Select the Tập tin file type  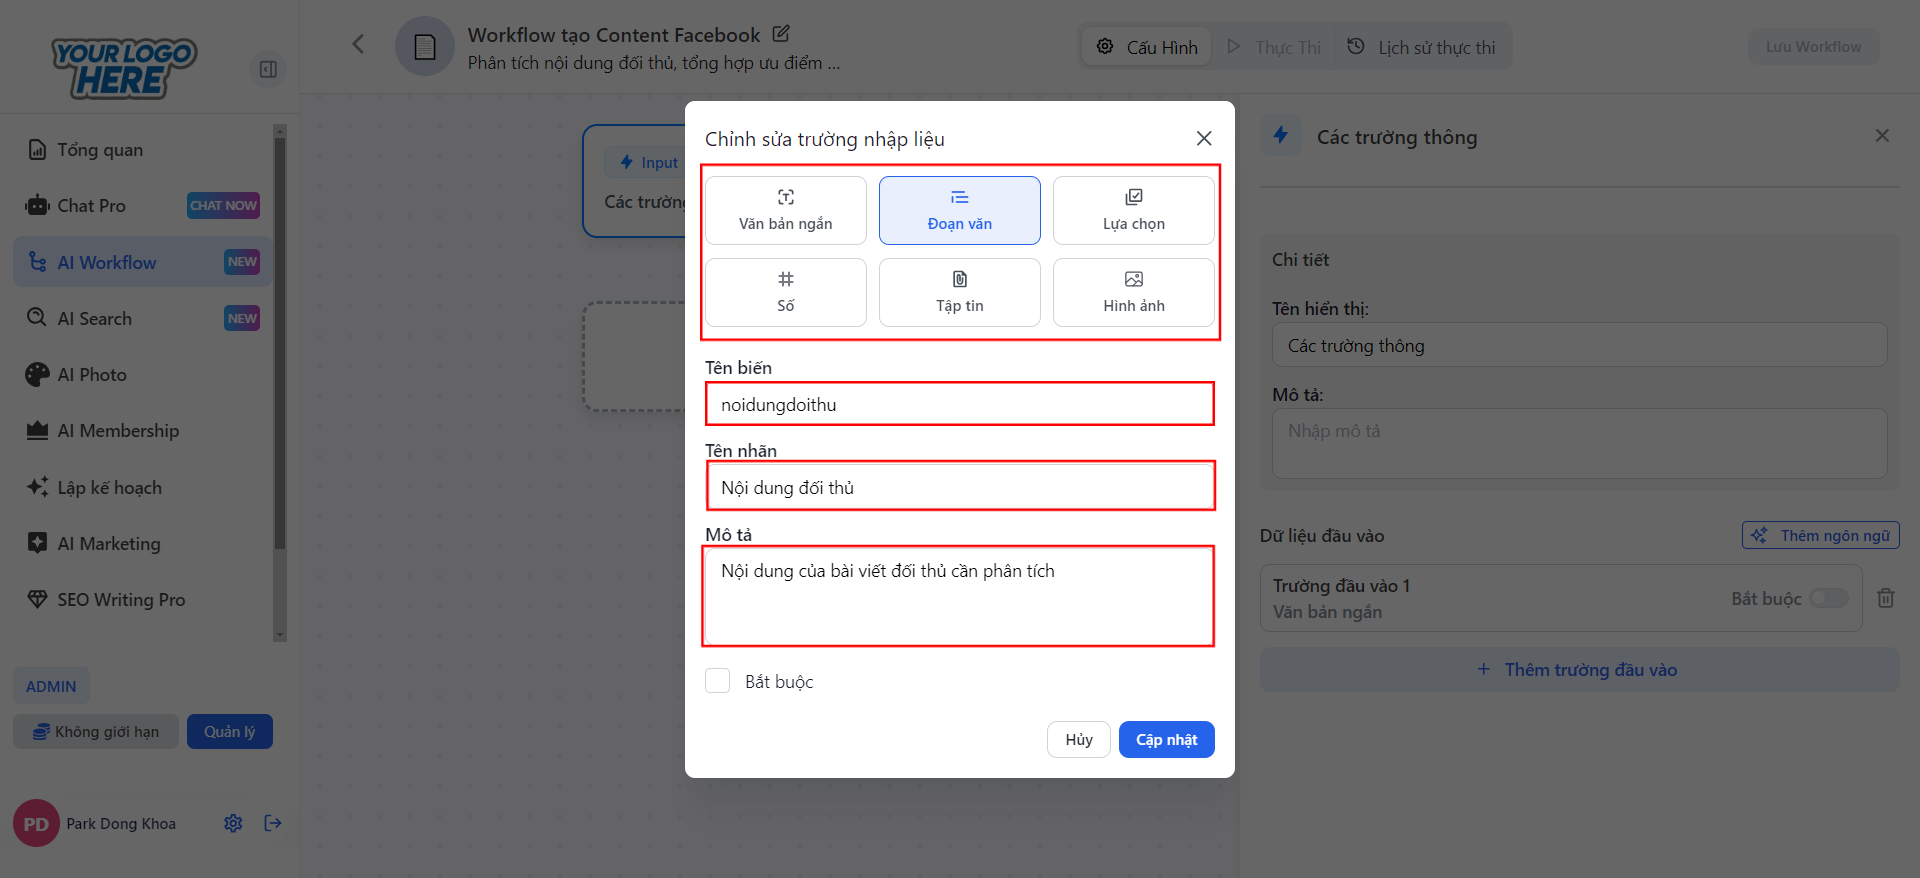pyautogui.click(x=959, y=292)
